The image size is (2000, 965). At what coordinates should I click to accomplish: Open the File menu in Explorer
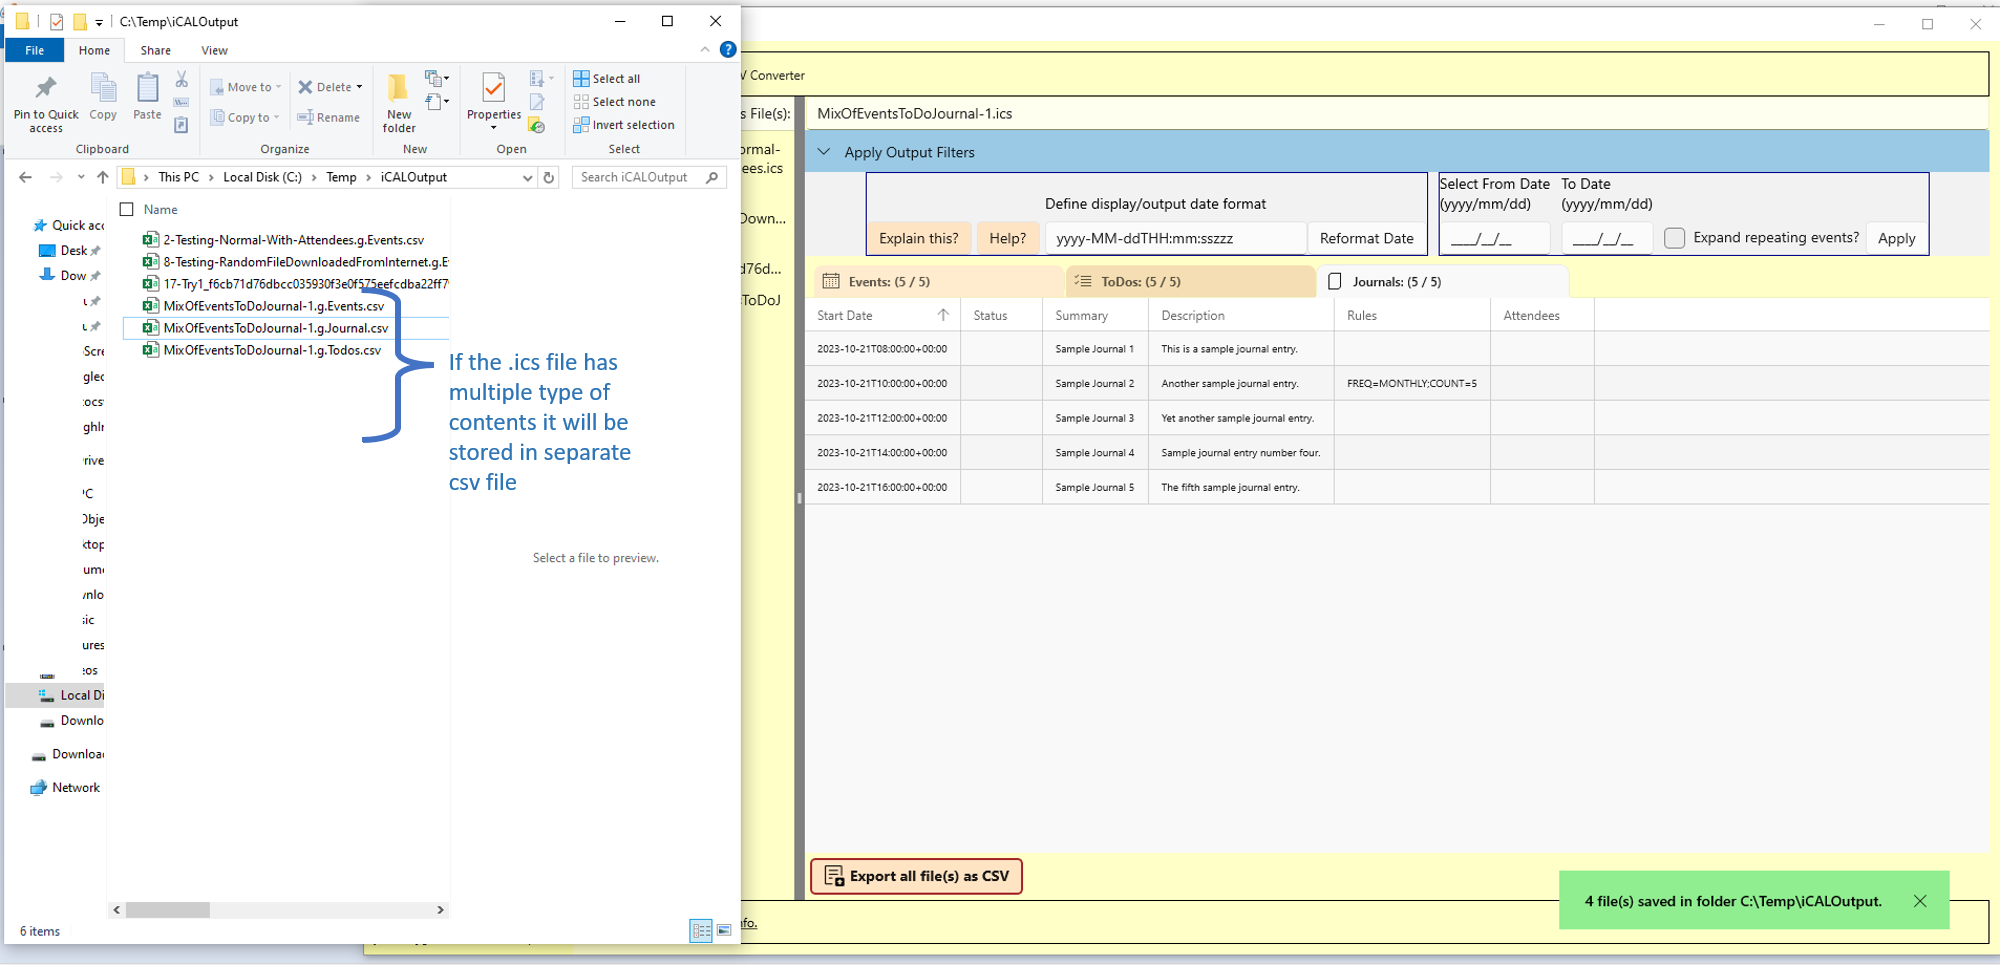pos(34,50)
